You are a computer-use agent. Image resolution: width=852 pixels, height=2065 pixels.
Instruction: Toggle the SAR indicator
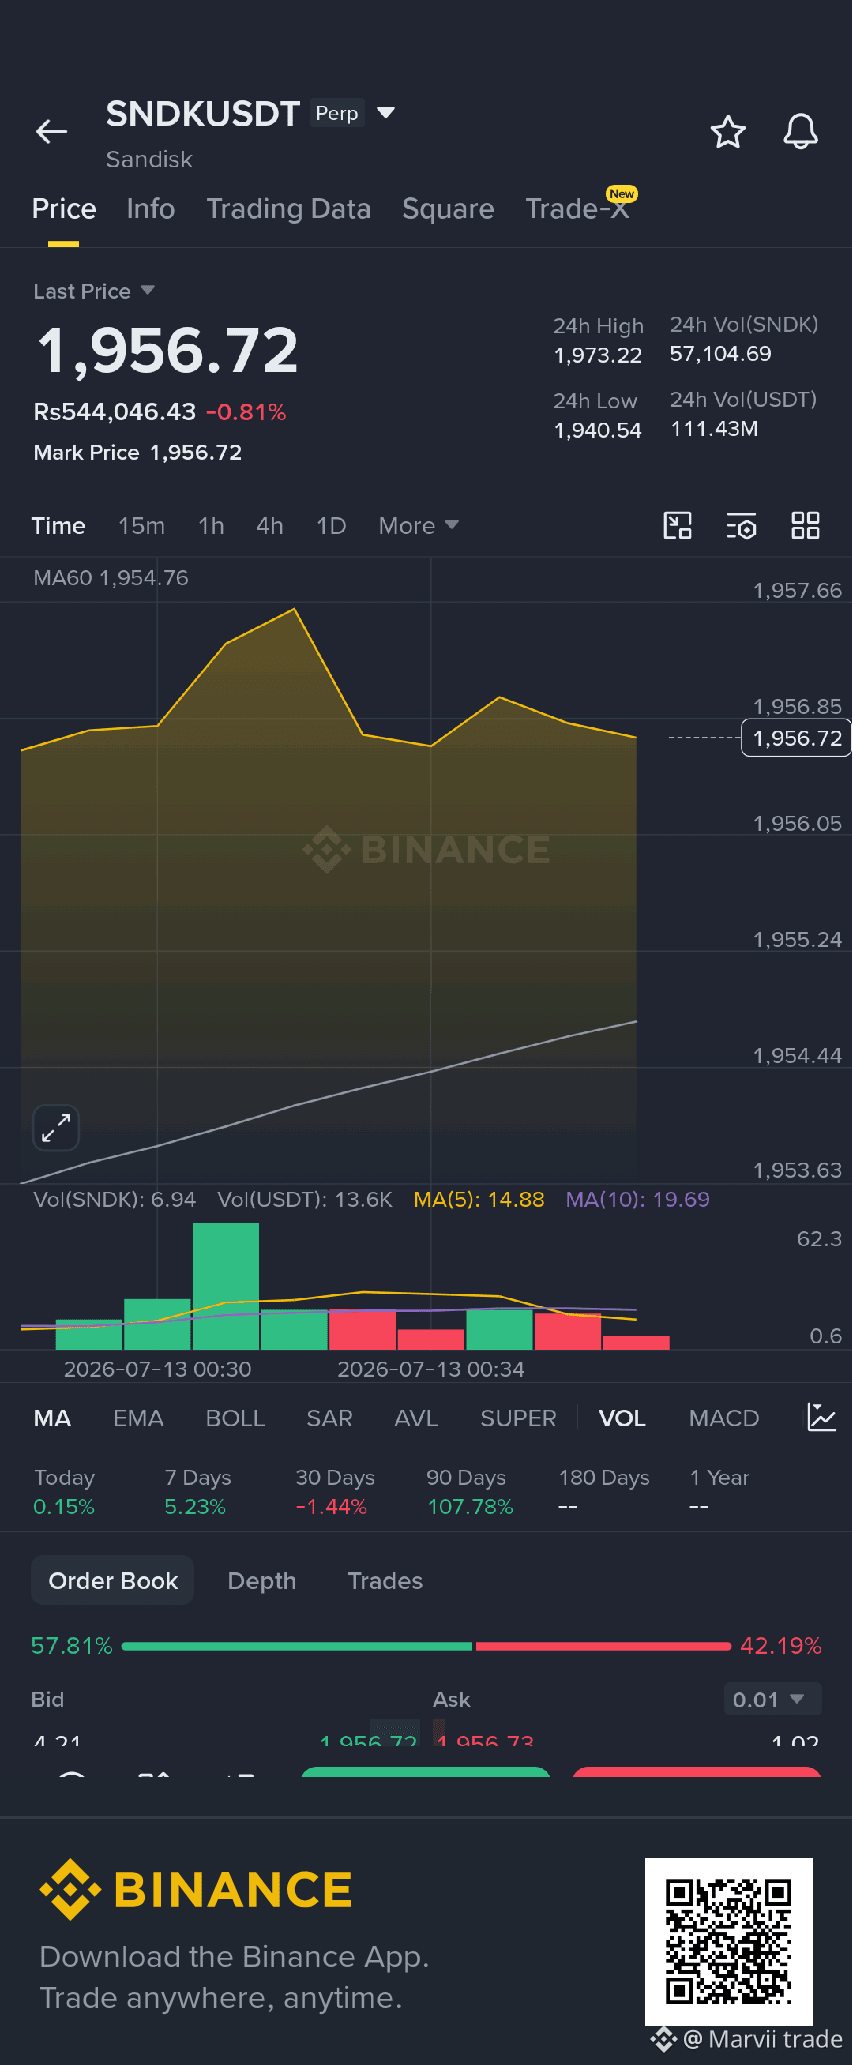click(329, 1418)
